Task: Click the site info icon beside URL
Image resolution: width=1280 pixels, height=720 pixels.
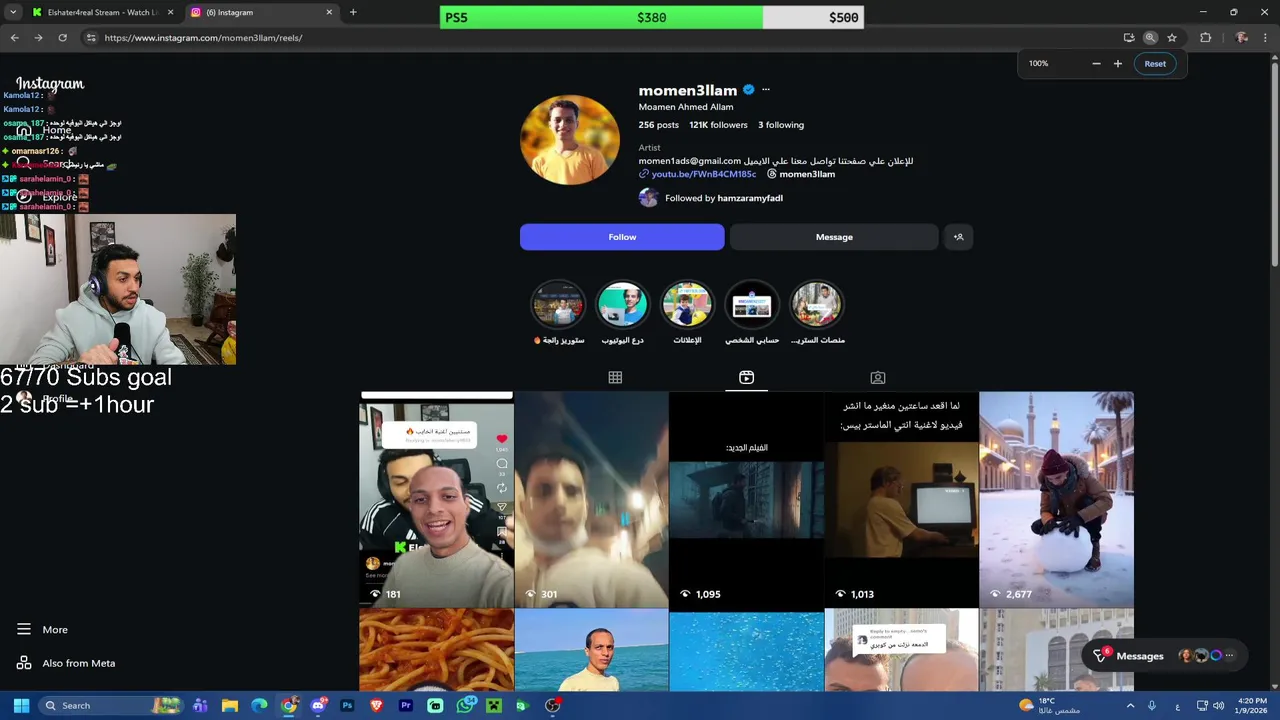Action: (x=91, y=38)
